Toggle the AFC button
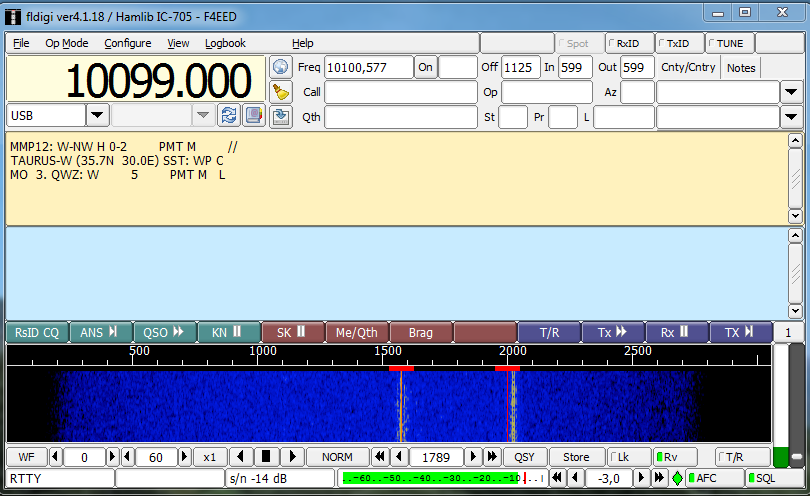Screen dimensions: 810x496 click(714, 478)
